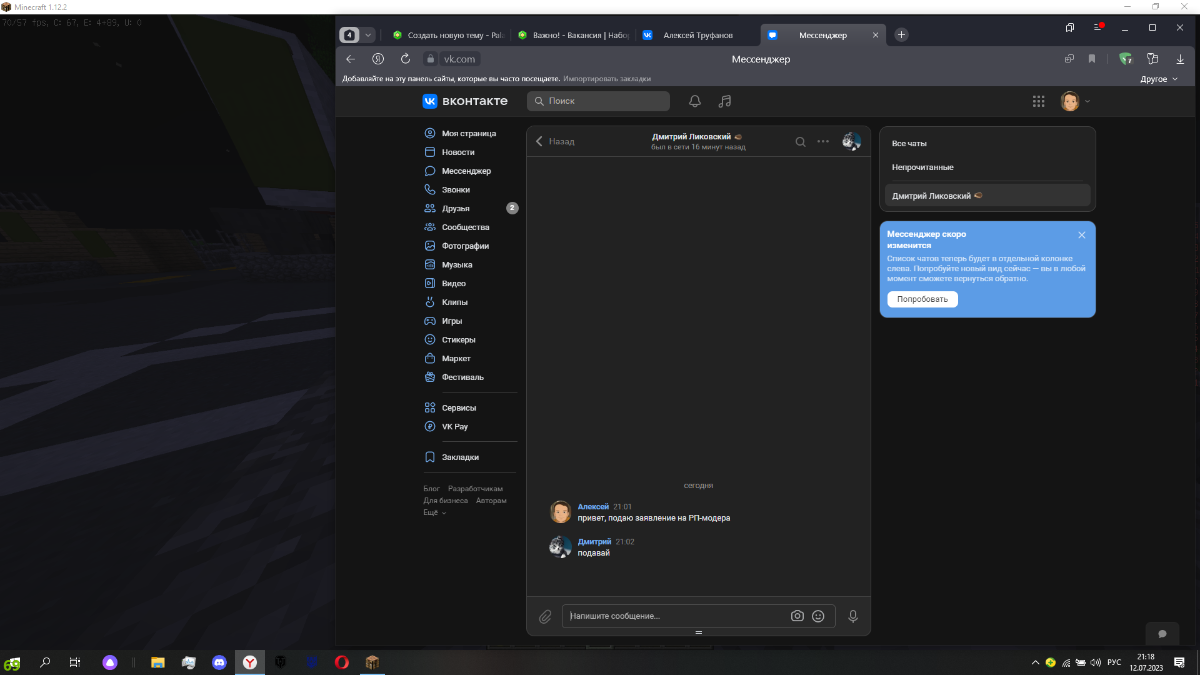Image resolution: width=1200 pixels, height=675 pixels.
Task: Bookmark this page icon
Action: point(1092,59)
